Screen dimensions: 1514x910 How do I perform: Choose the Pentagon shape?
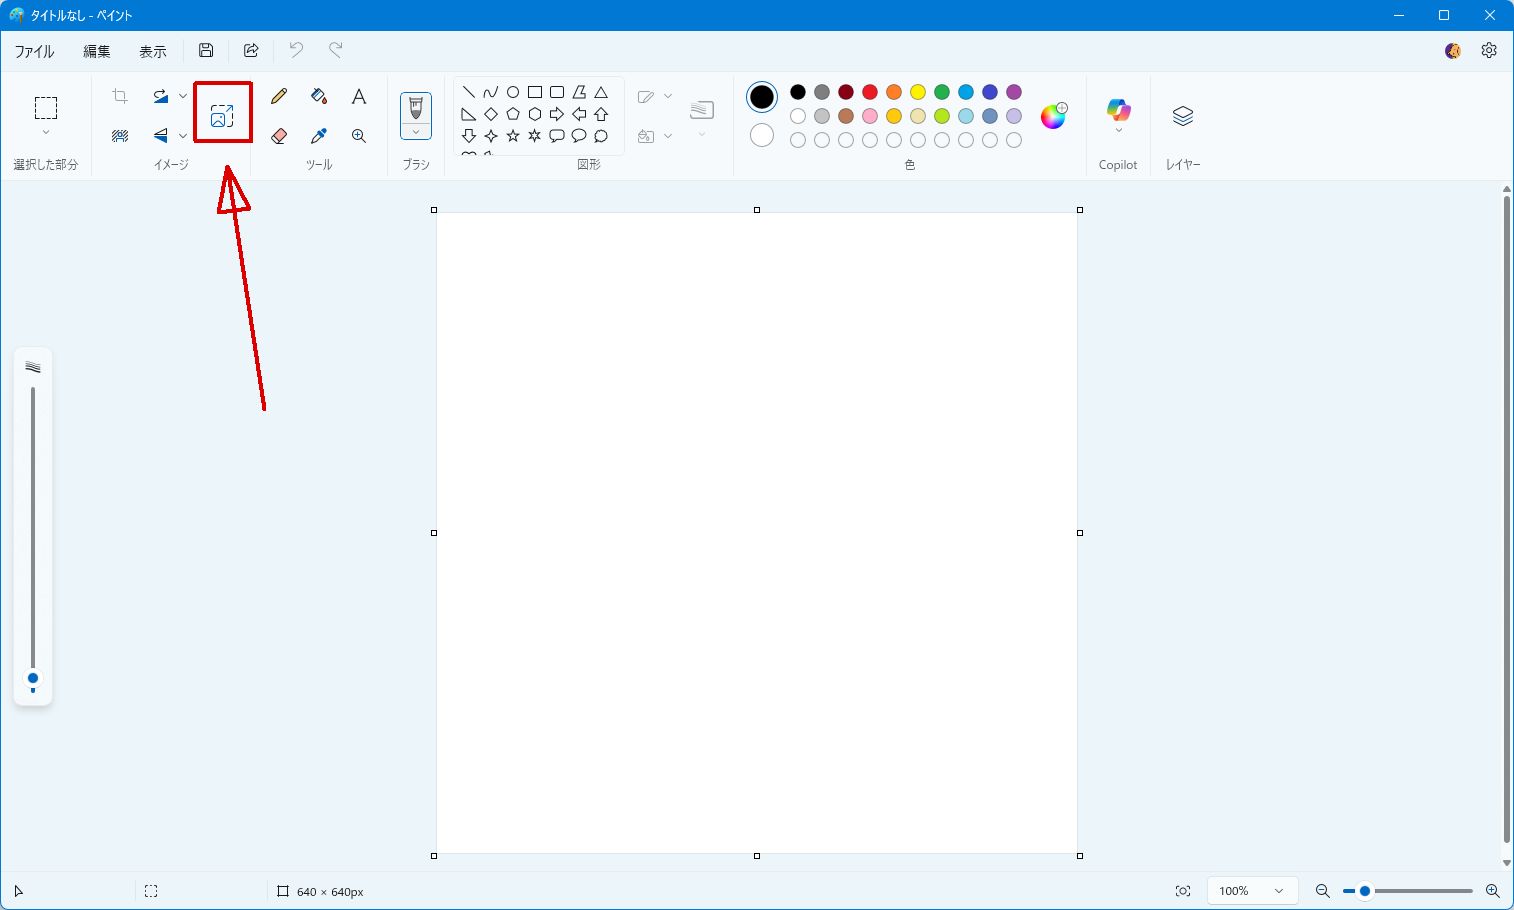click(x=513, y=114)
